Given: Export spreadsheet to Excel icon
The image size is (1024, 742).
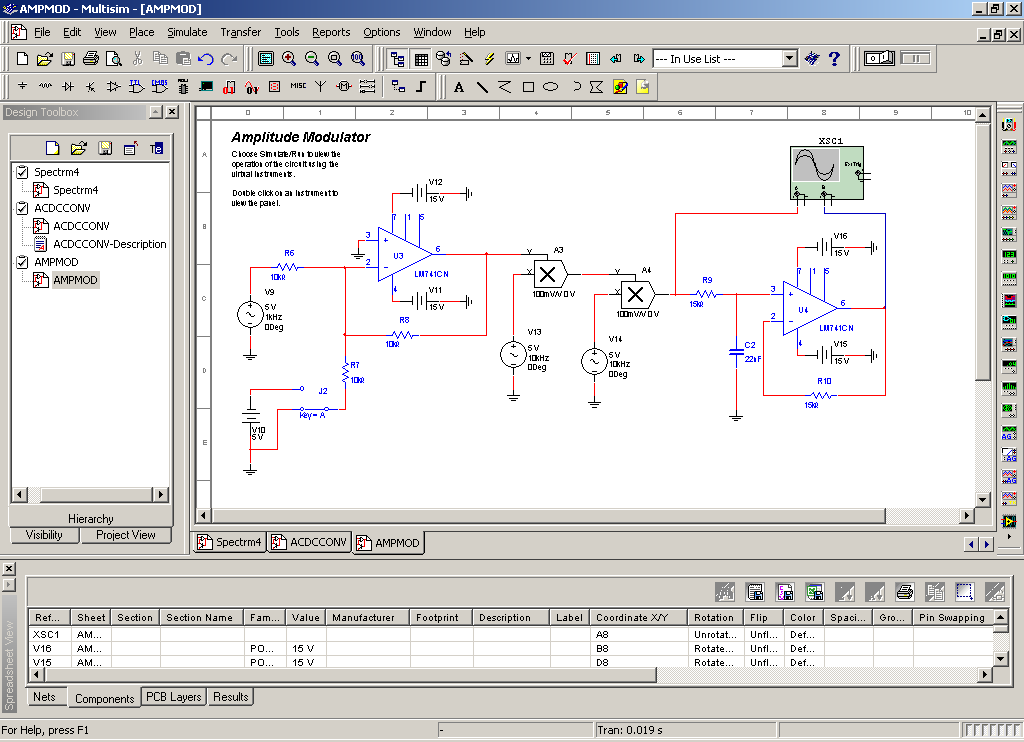Looking at the screenshot, I should tap(814, 592).
